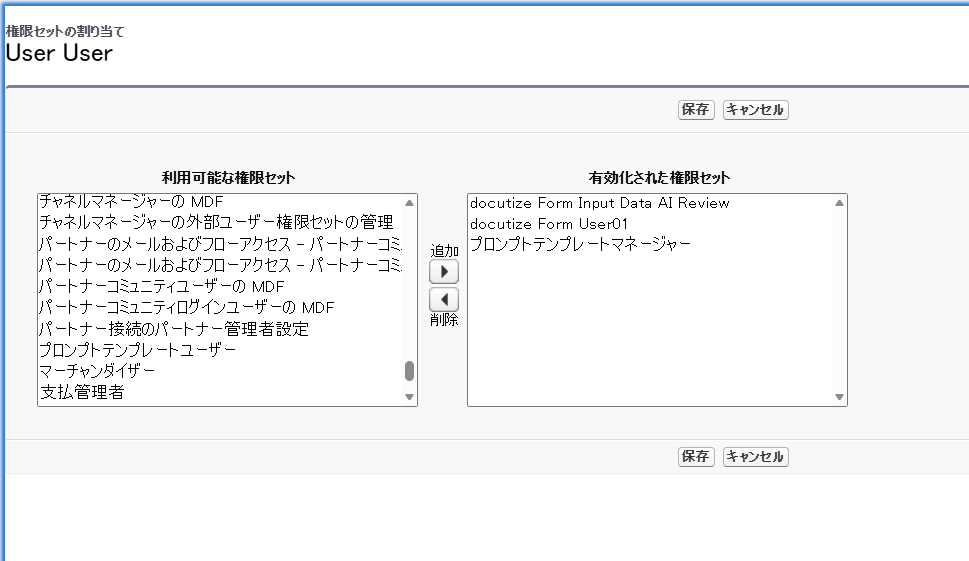Click the top キャンセル (Cancel) button
Screen dimensions: 969x561
pyautogui.click(x=755, y=110)
